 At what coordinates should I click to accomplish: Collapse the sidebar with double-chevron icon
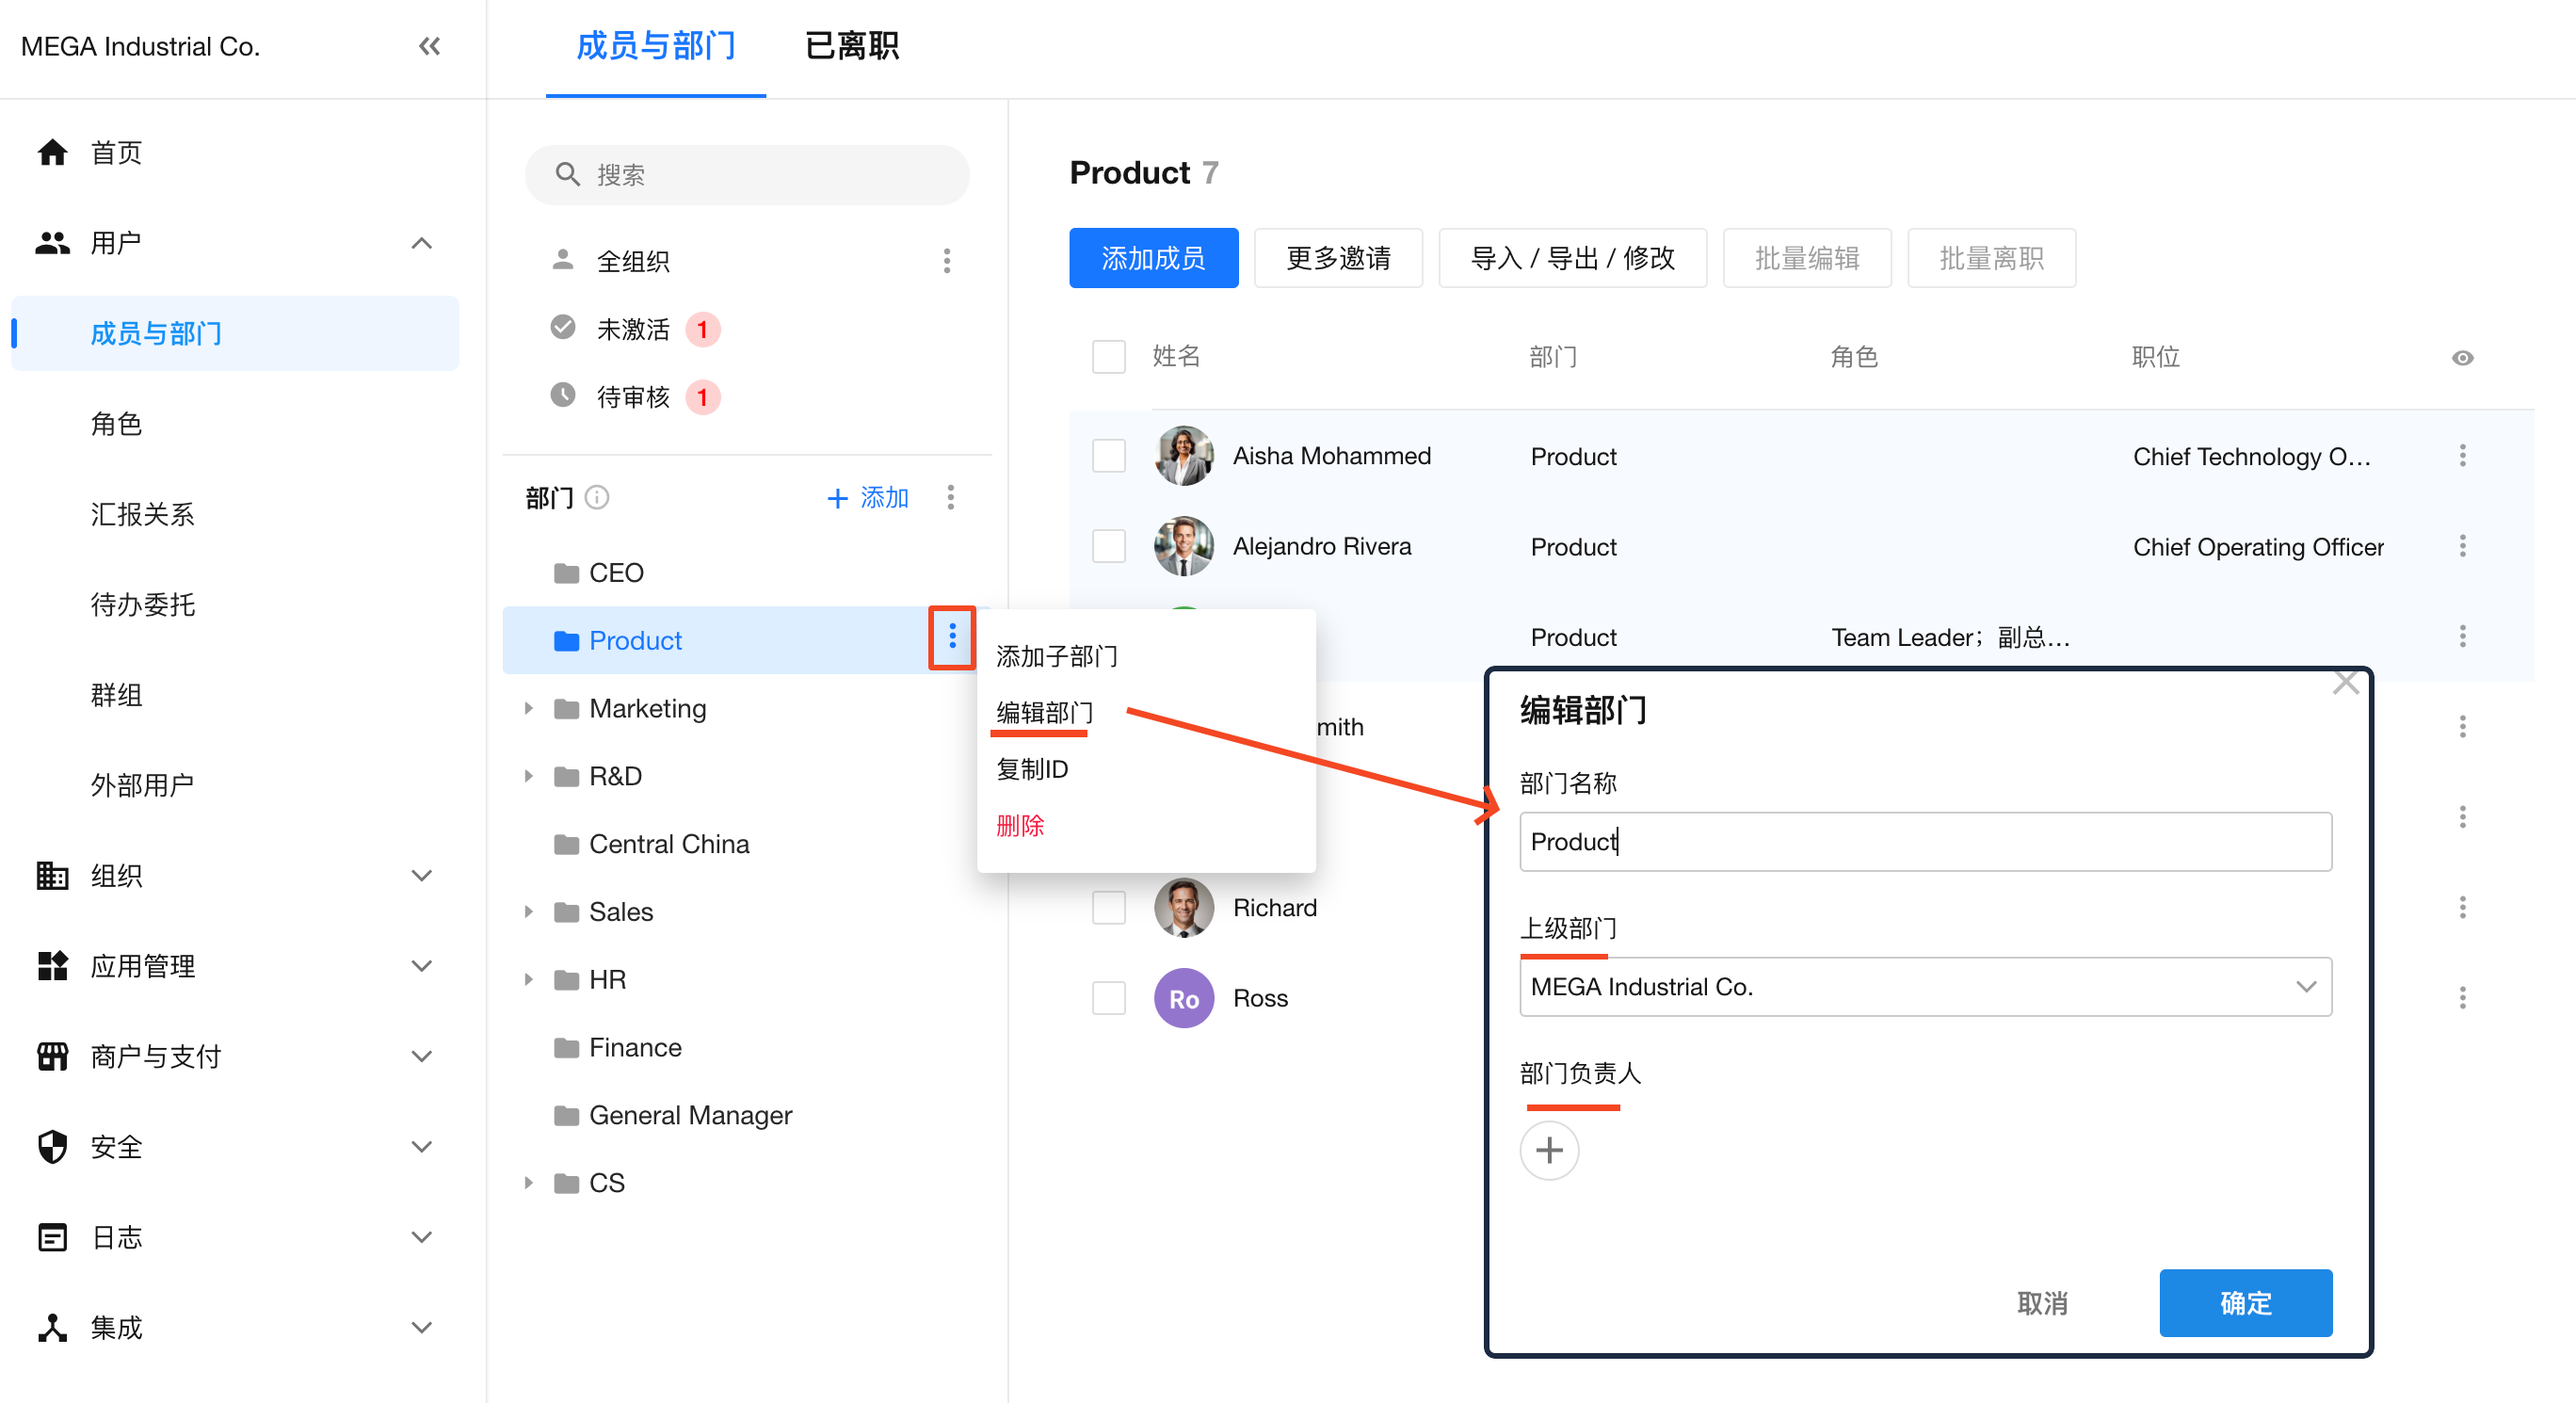tap(429, 46)
